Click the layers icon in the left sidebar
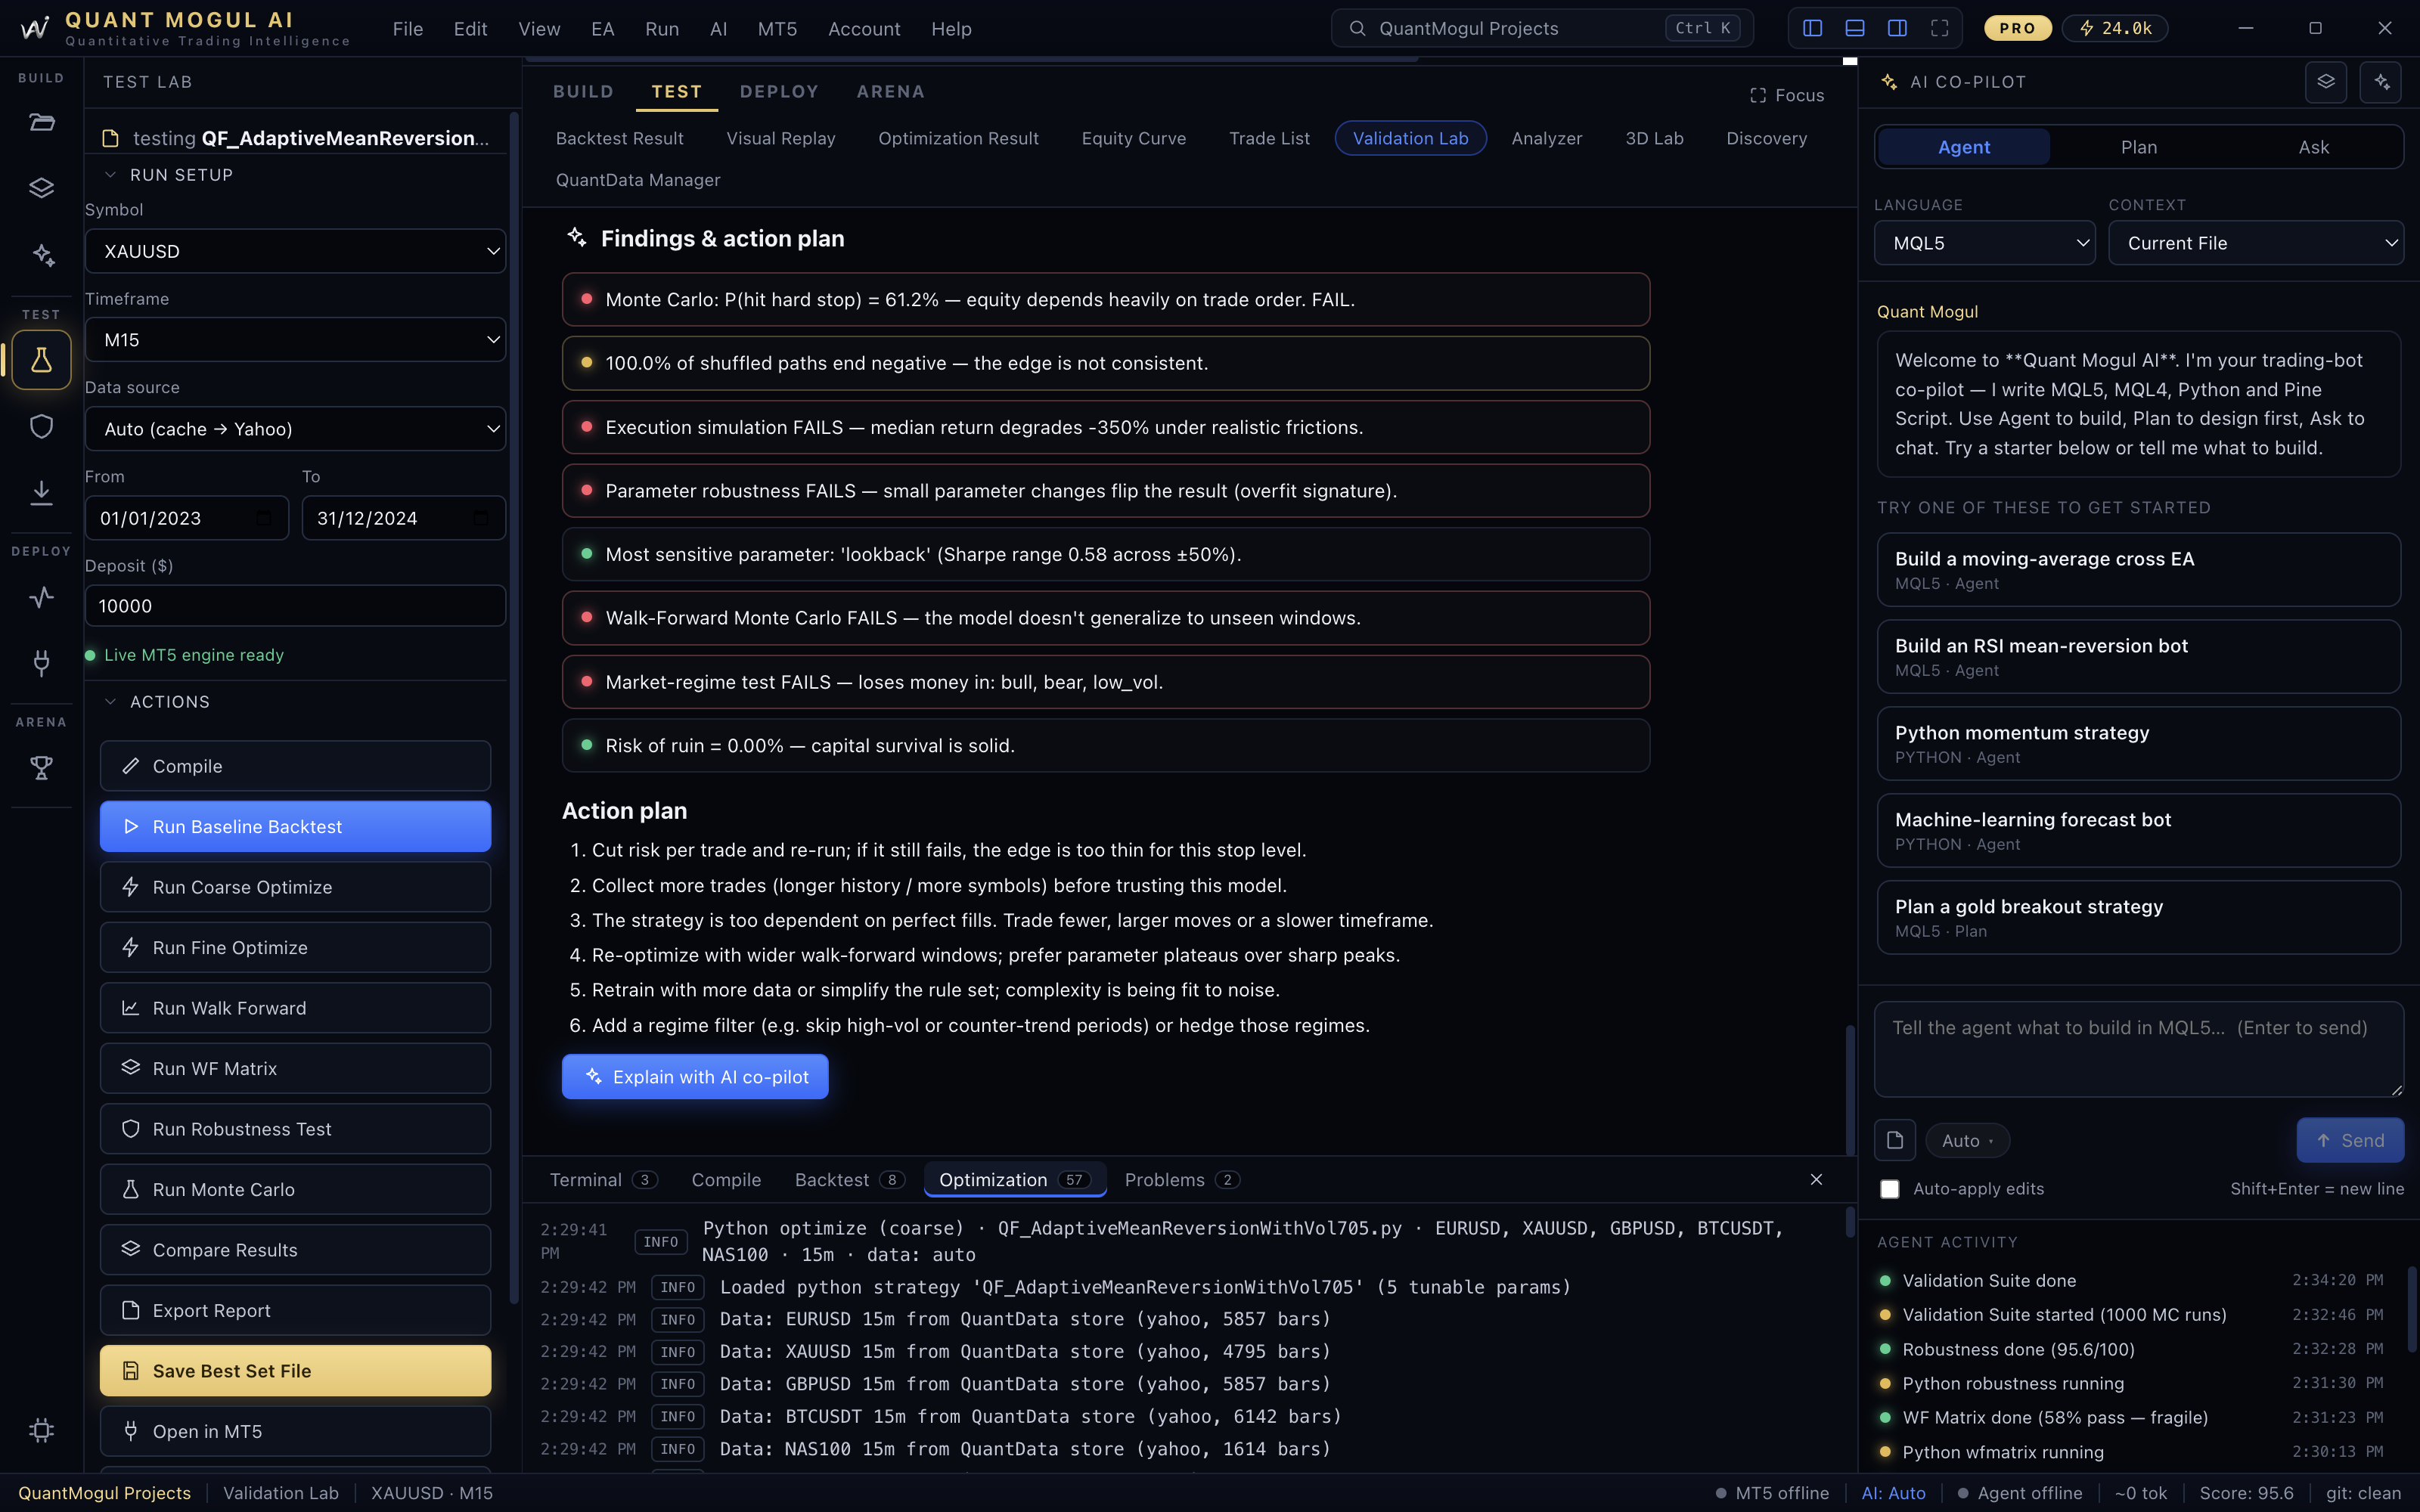The height and width of the screenshot is (1512, 2420). click(x=41, y=188)
